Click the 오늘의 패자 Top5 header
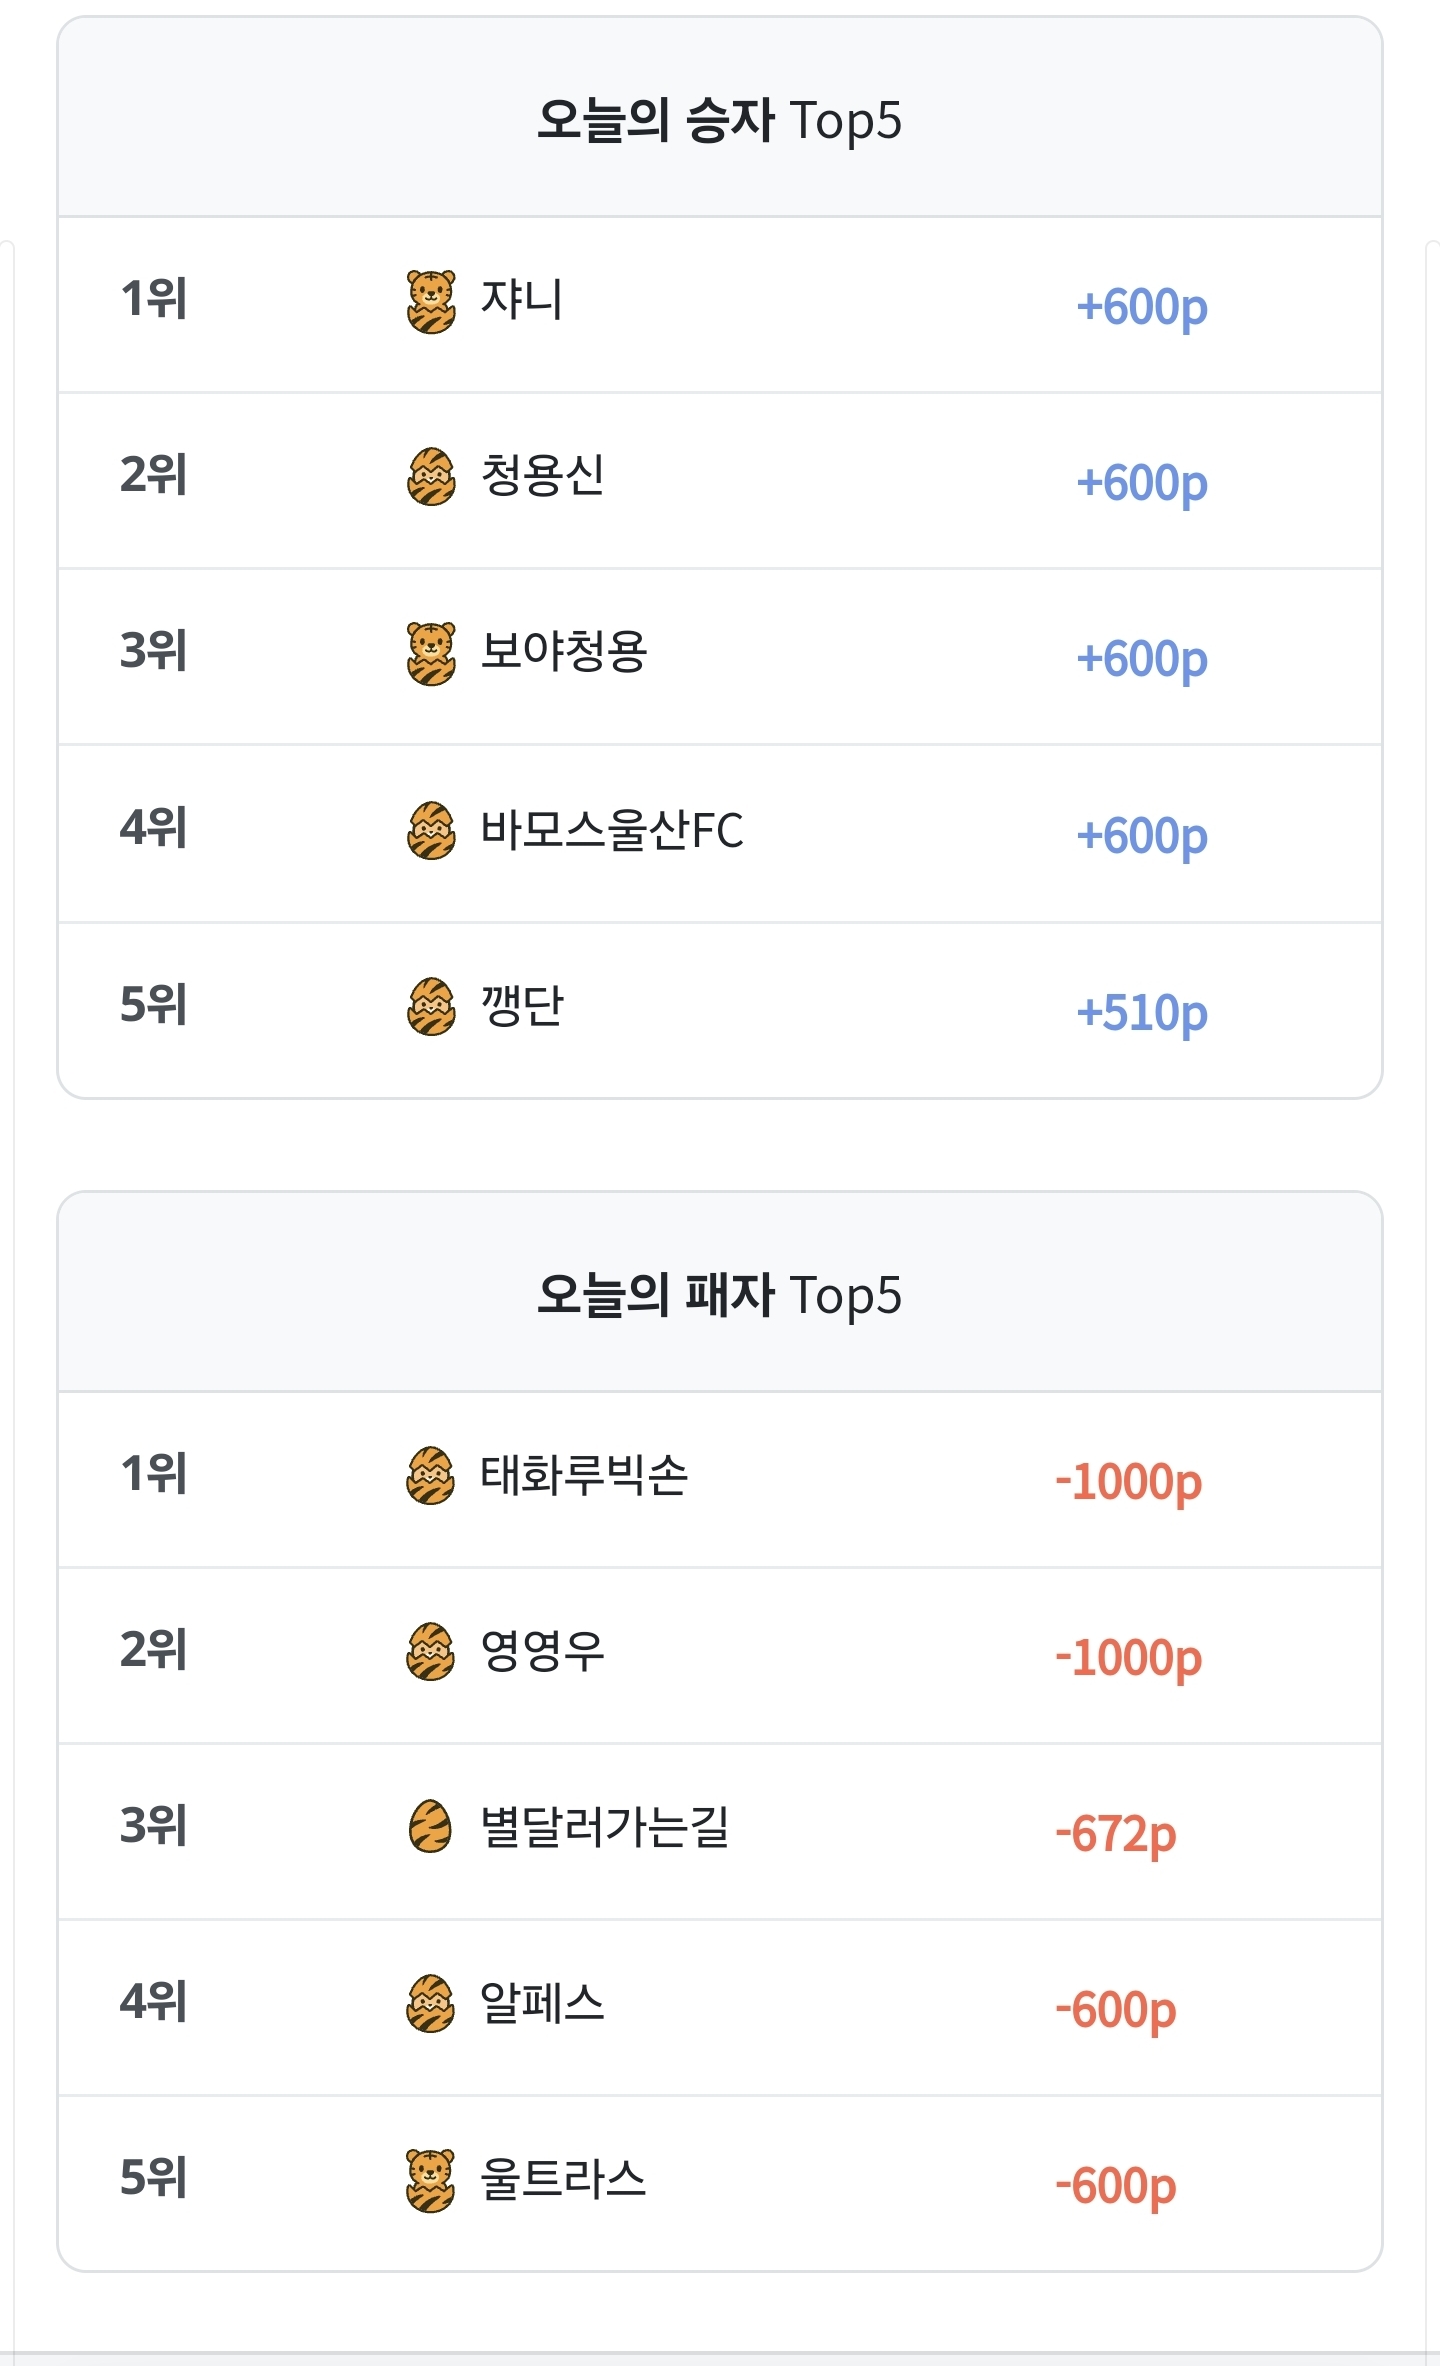Image resolution: width=1440 pixels, height=2366 pixels. point(719,1295)
